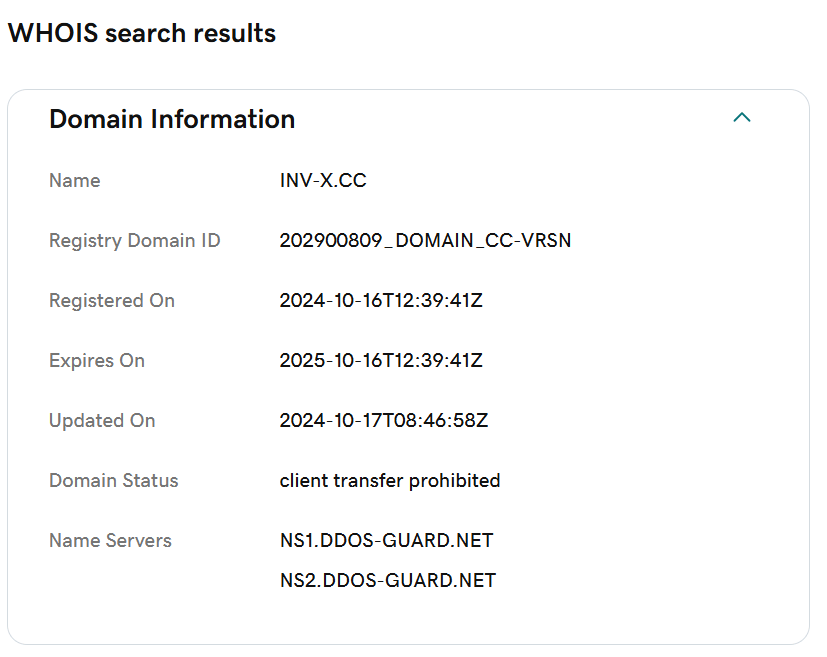Click the DOMAIN_CC-VRSN portion of the registry ID
827x657 pixels.
(x=483, y=240)
